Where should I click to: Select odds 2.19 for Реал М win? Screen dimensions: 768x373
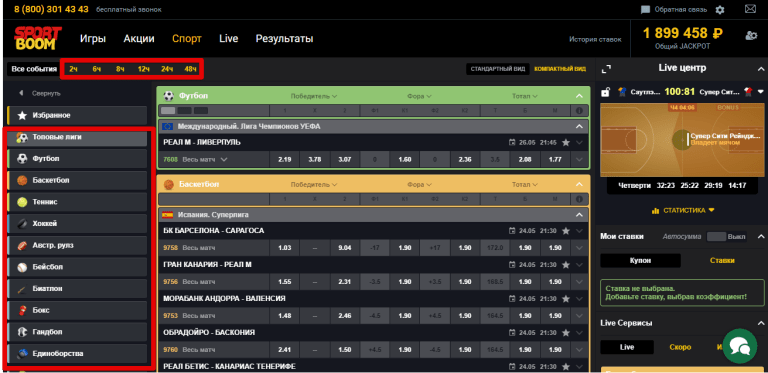coord(285,159)
